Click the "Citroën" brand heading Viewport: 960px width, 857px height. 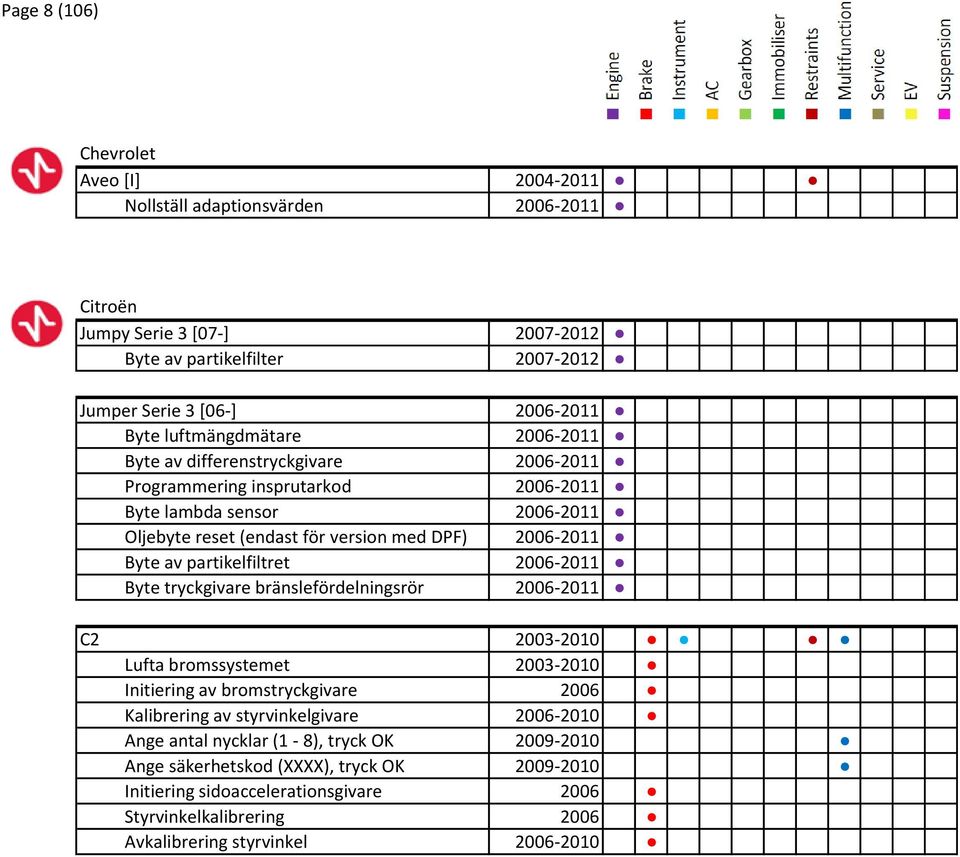pos(108,307)
